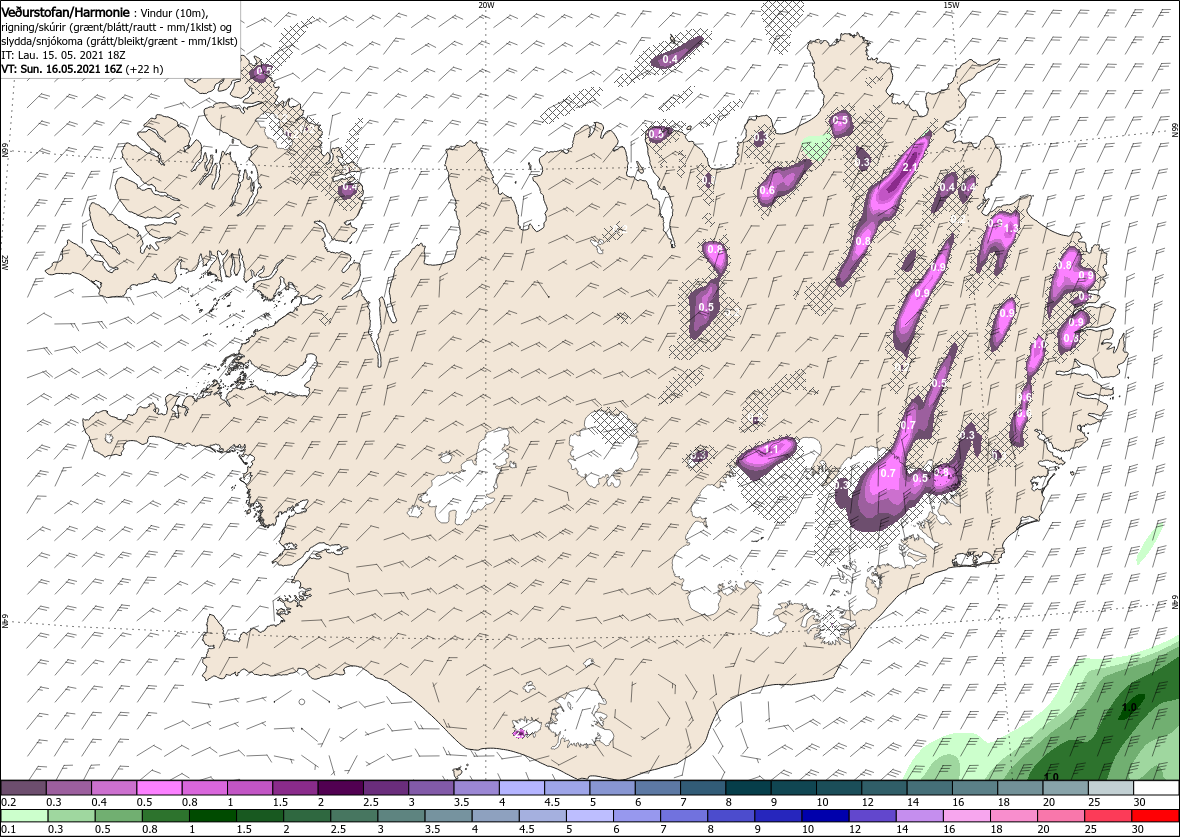Click bottom legend swatch starting at 7
The width and height of the screenshot is (1180, 837).
pyautogui.click(x=684, y=817)
